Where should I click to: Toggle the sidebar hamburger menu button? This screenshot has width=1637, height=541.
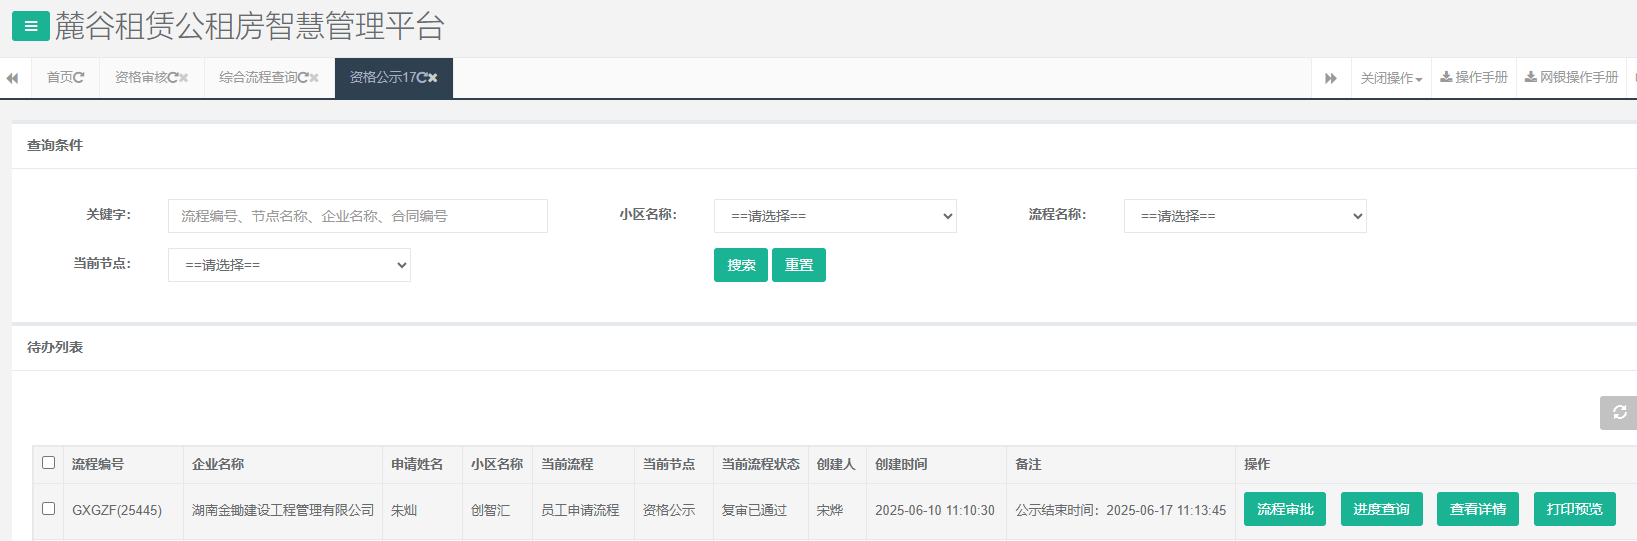point(30,26)
